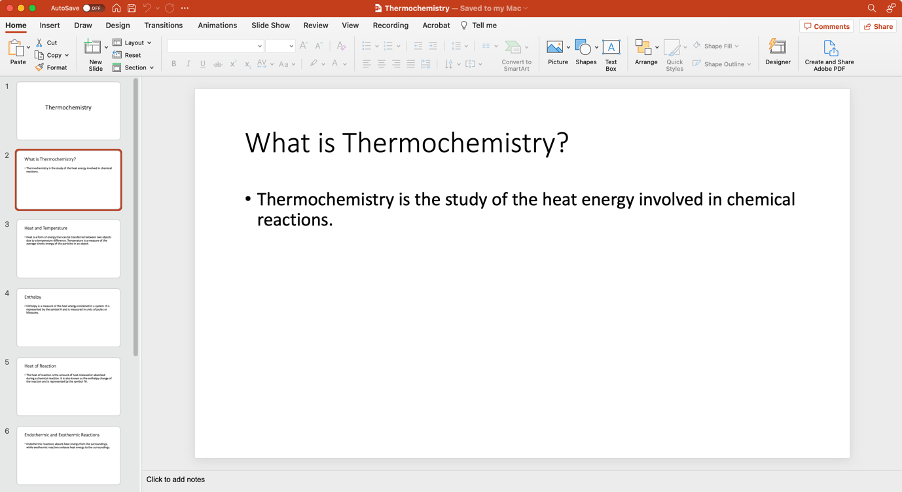
Task: Open the Insert tab
Action: 49,25
